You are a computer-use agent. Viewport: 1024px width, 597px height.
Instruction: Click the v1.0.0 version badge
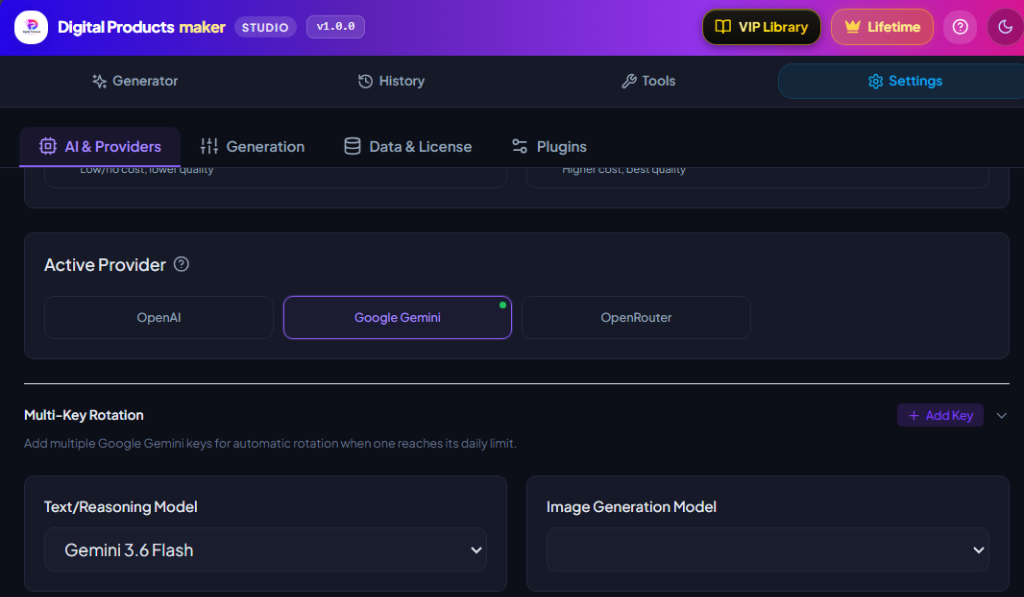pos(336,27)
